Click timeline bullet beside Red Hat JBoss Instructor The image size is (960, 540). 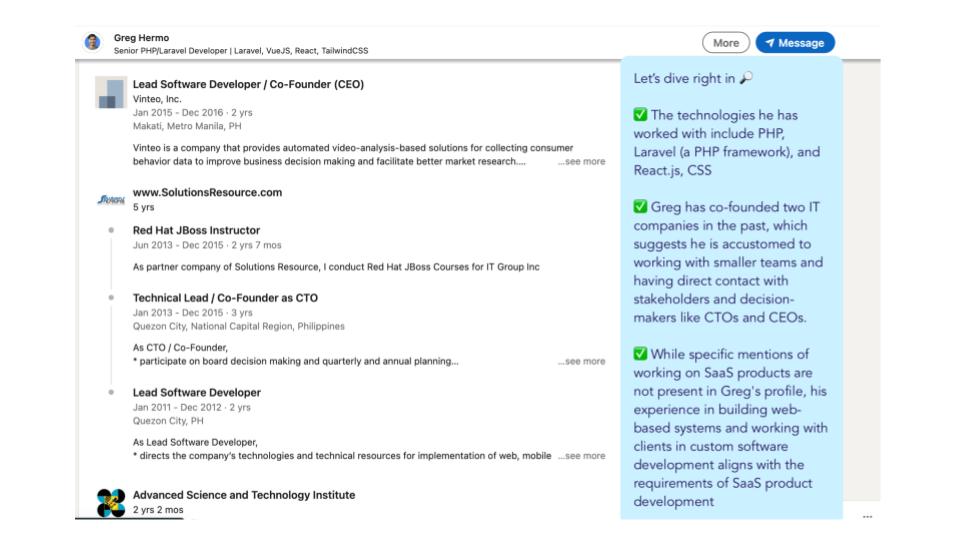111,230
